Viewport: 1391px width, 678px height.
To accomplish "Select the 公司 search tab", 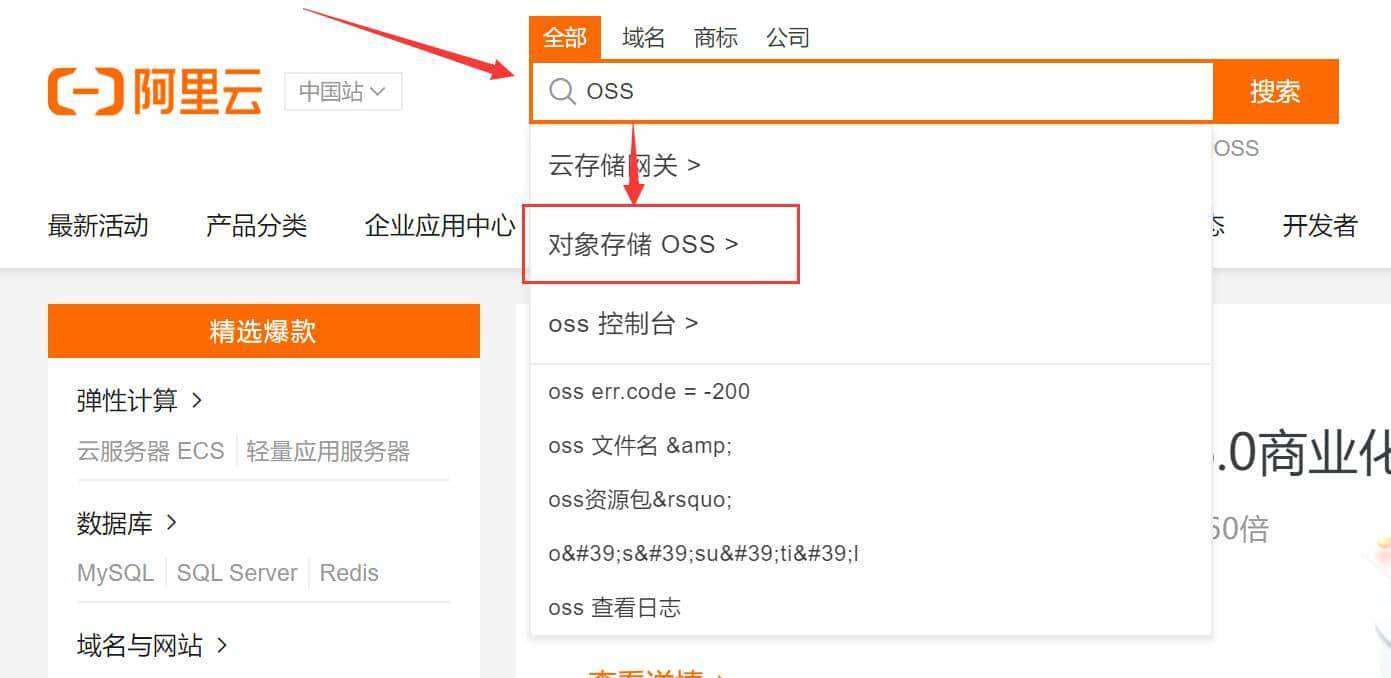I will click(788, 38).
